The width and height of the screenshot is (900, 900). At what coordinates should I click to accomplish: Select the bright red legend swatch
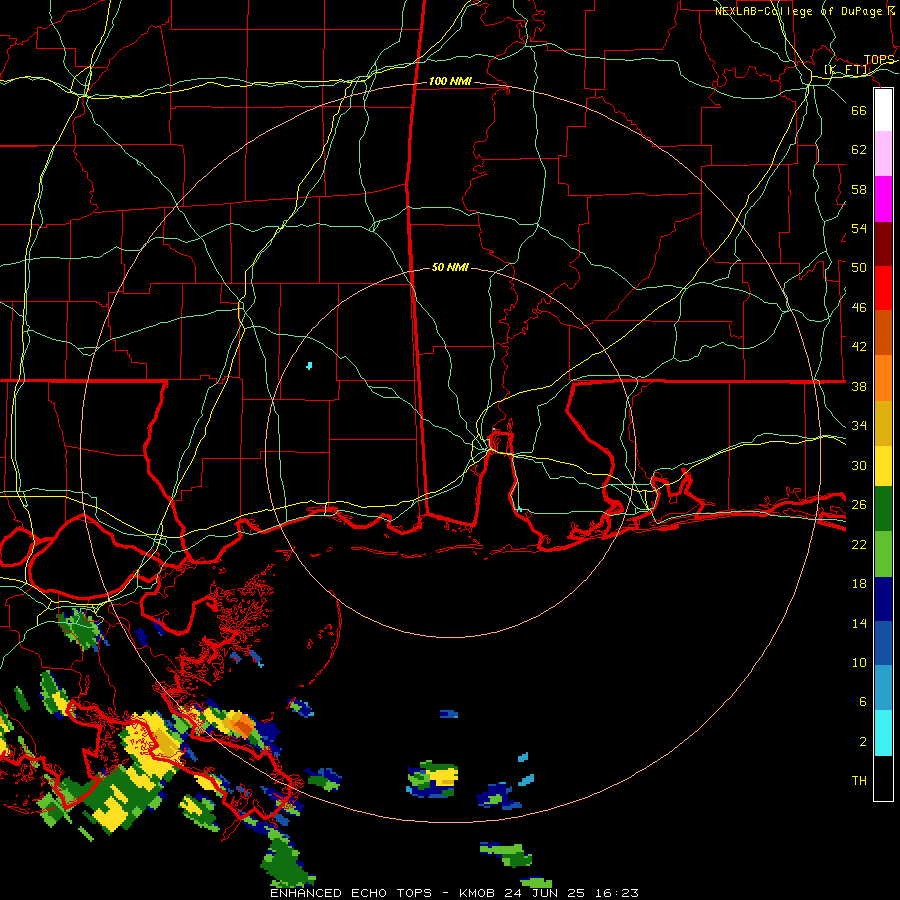[883, 288]
